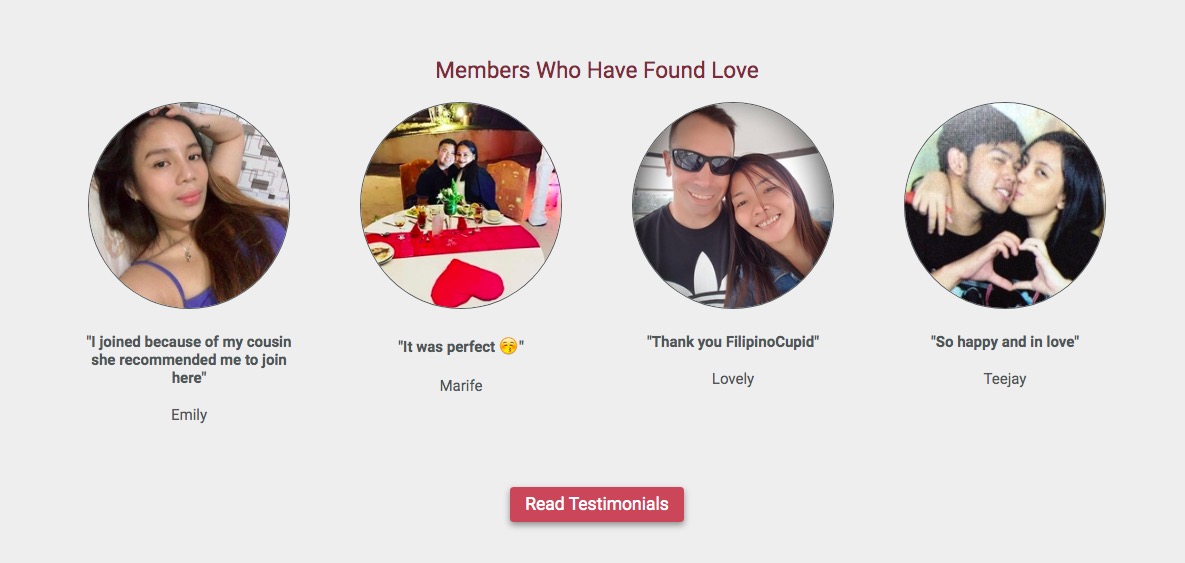Open Marife's dinner table couple photo
Viewport: 1185px width, 563px height.
(x=461, y=205)
